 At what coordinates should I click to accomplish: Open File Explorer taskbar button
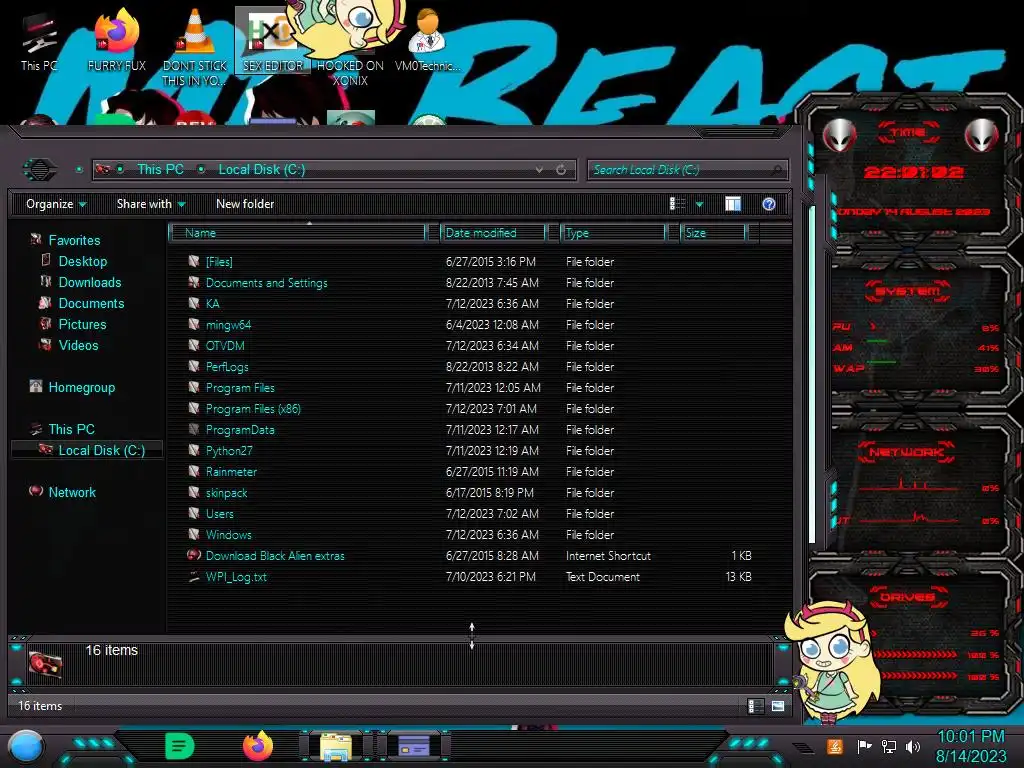336,746
